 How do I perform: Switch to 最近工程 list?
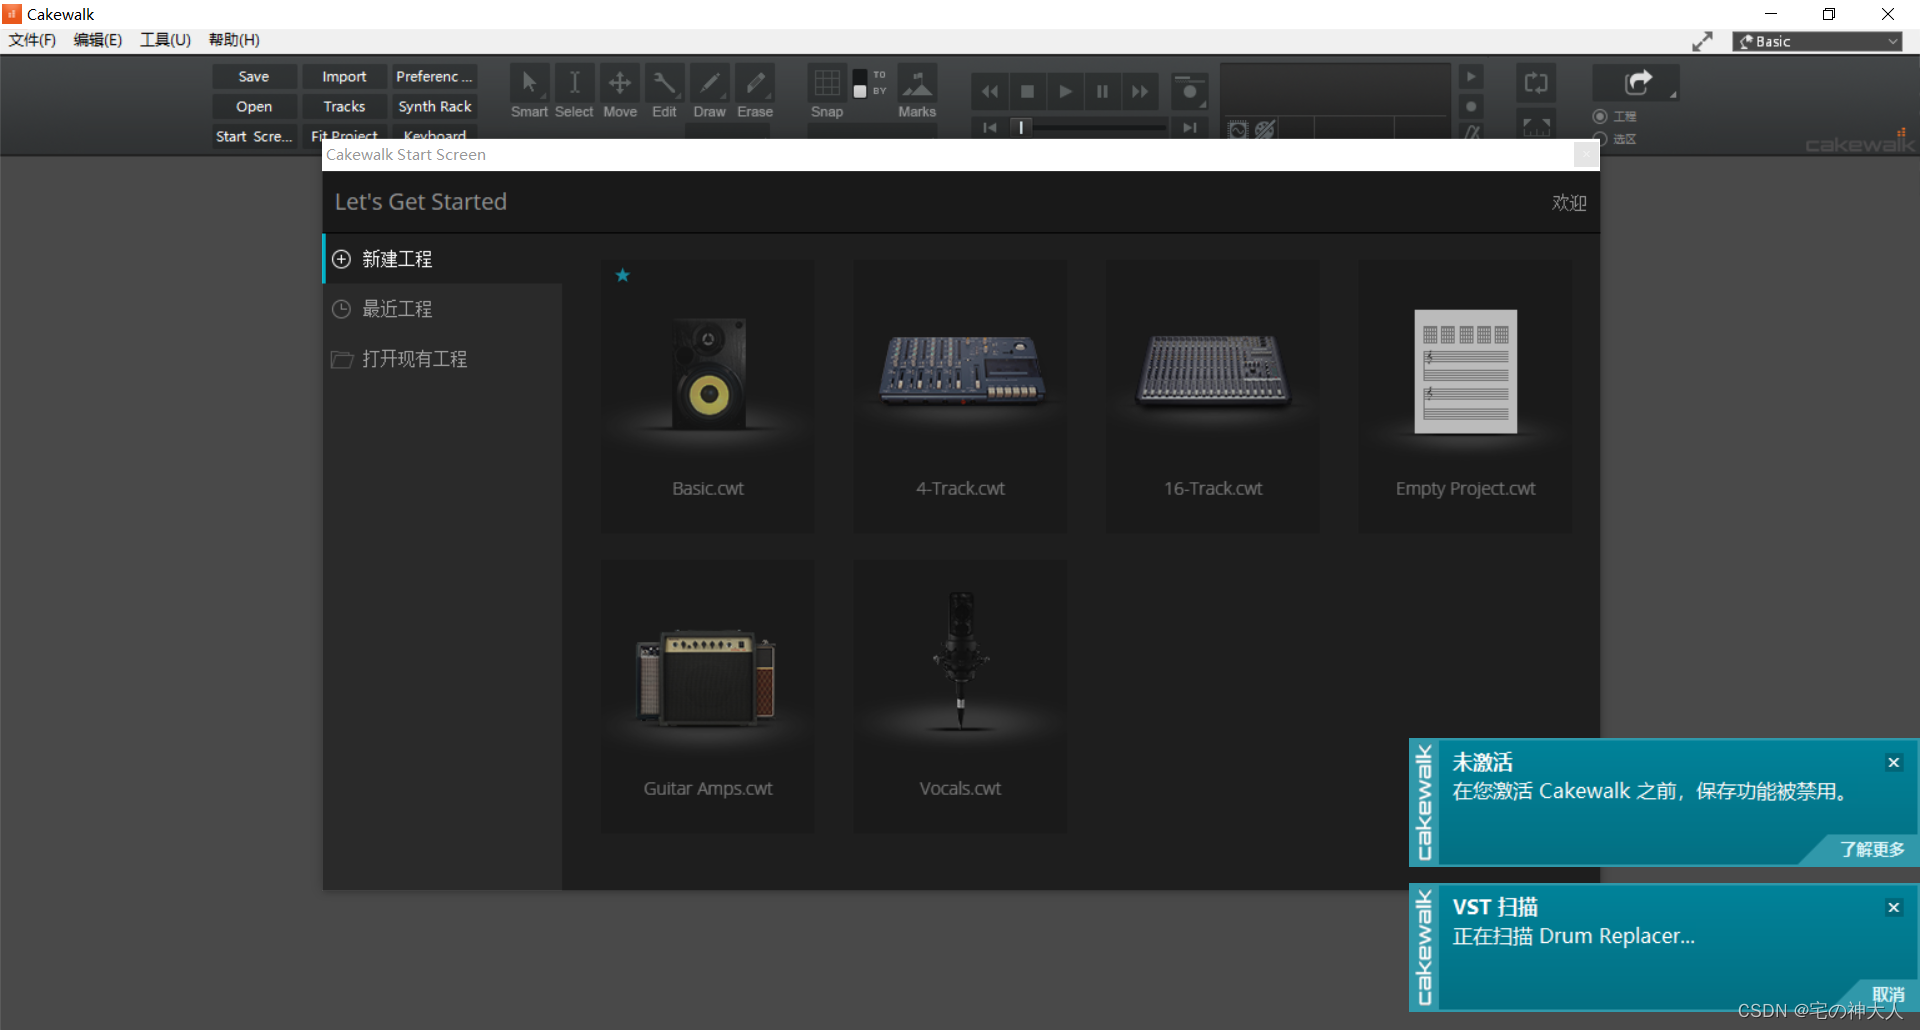coord(443,309)
